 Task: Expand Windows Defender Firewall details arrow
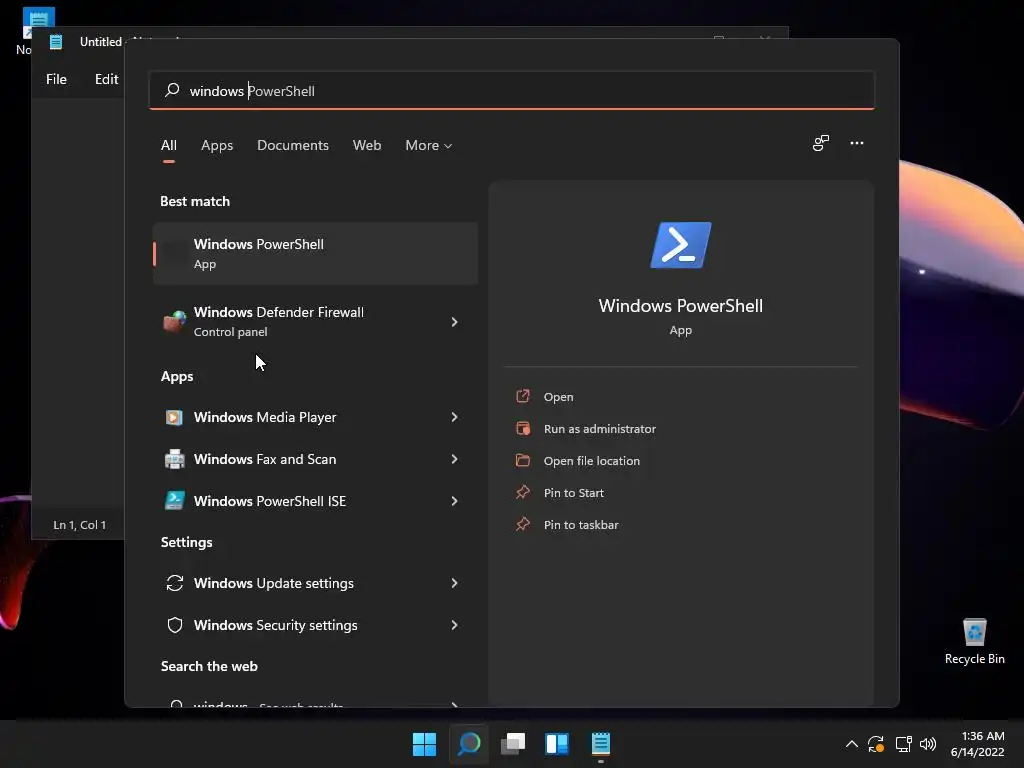pos(455,322)
